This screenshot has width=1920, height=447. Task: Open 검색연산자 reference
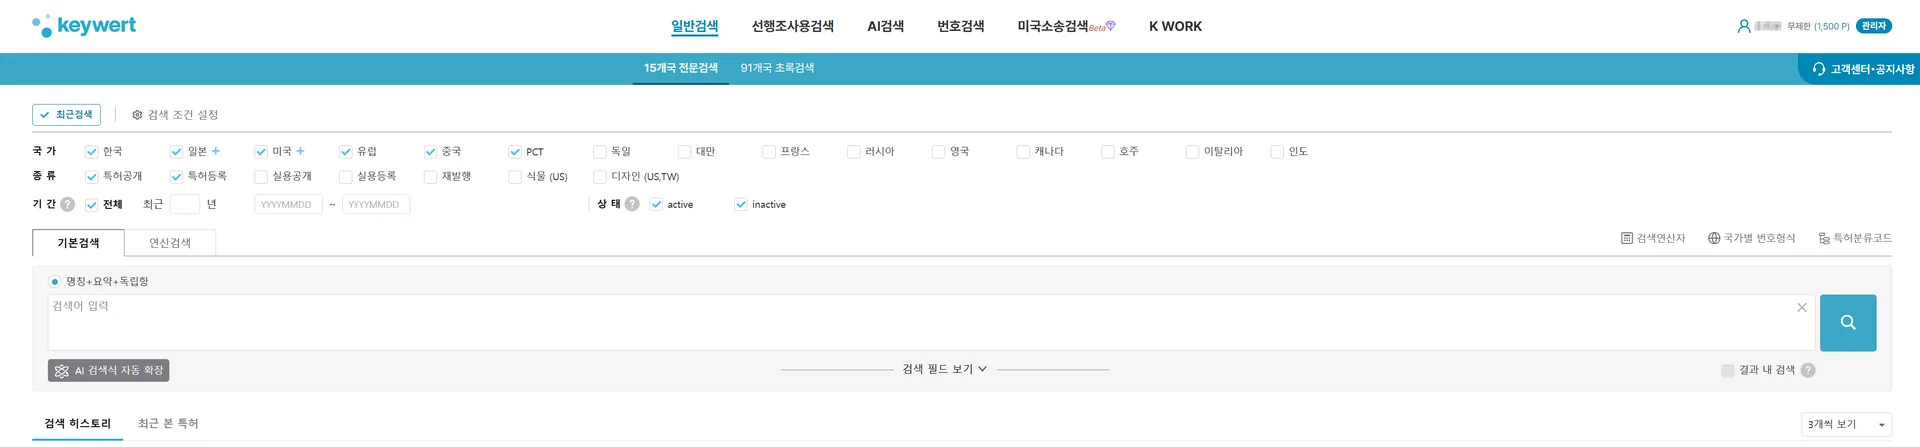coord(1653,238)
